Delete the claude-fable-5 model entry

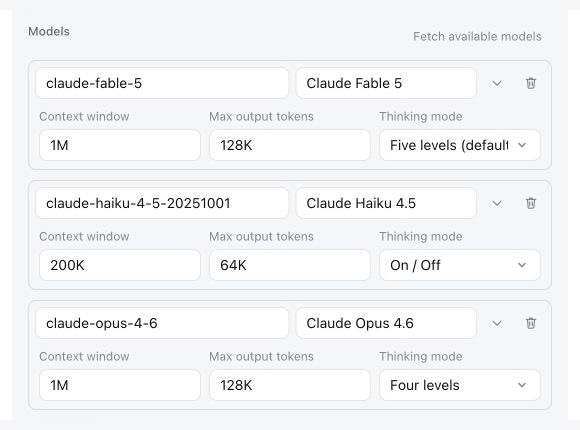pos(531,83)
